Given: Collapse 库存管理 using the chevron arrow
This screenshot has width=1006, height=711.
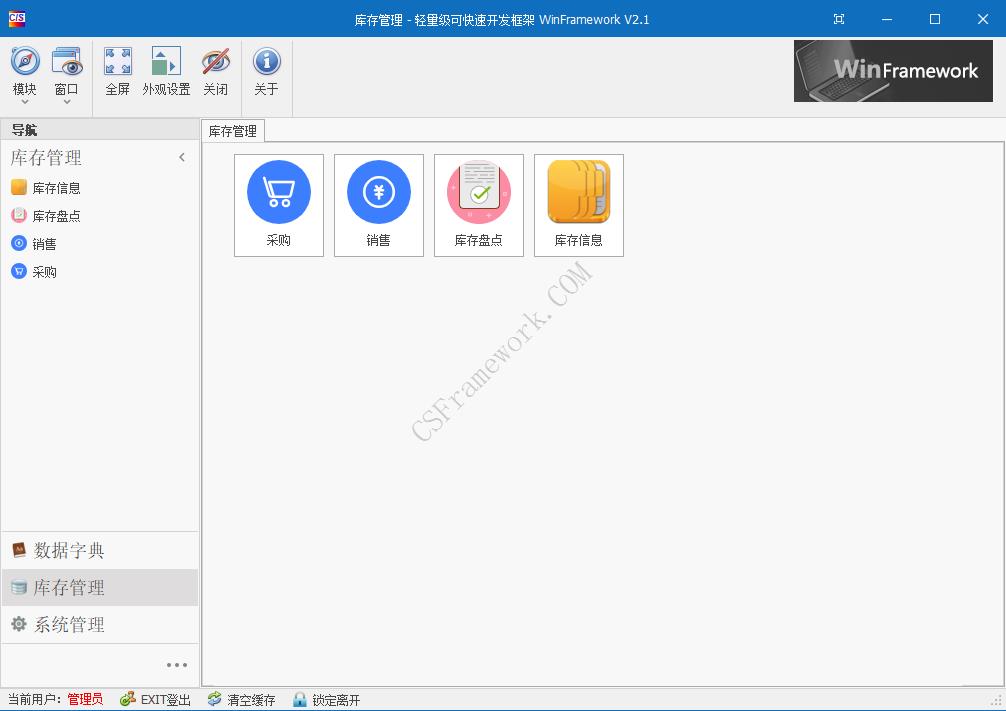Looking at the screenshot, I should point(182,157).
